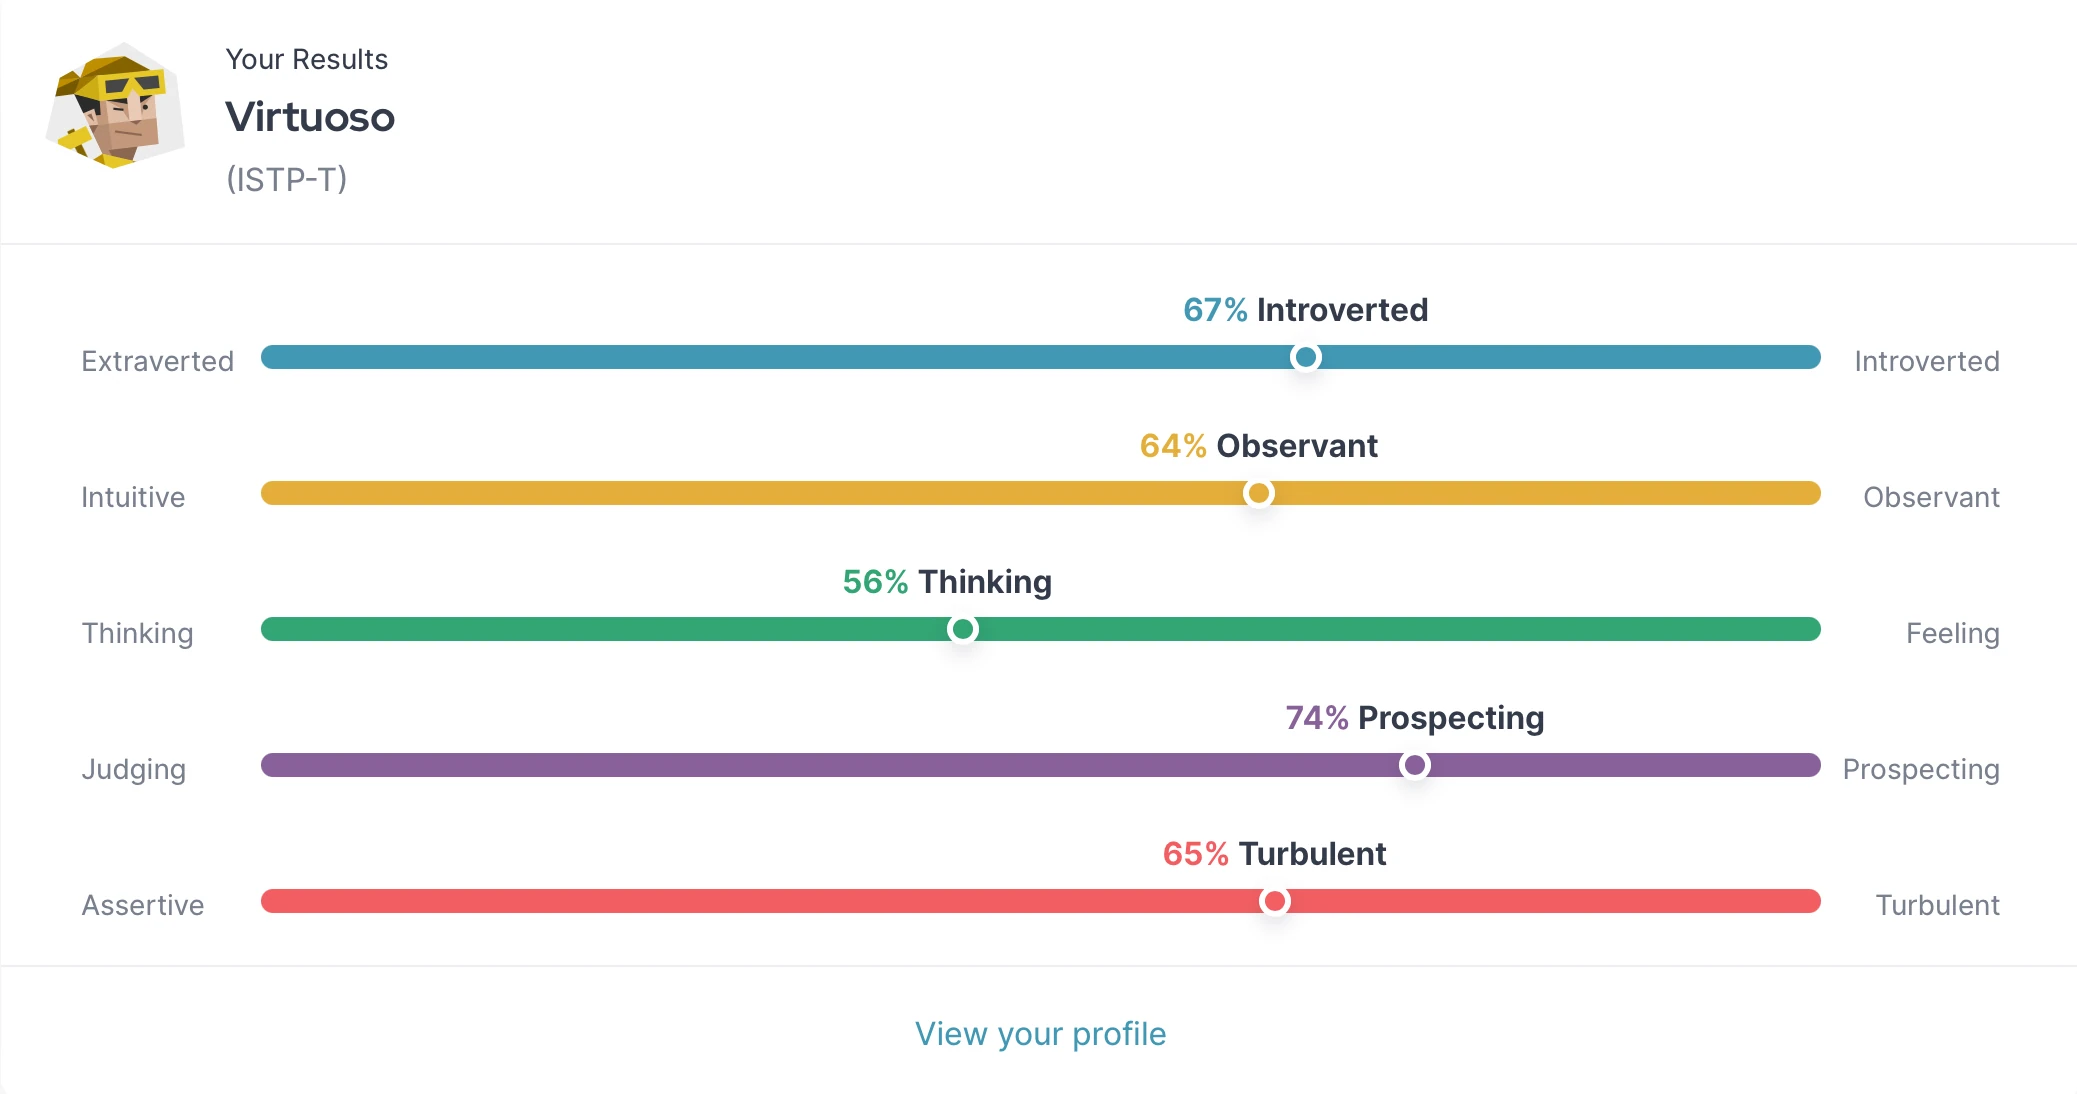The image size is (2077, 1094).
Task: Click the 65% Turbulent label
Action: (x=1274, y=853)
